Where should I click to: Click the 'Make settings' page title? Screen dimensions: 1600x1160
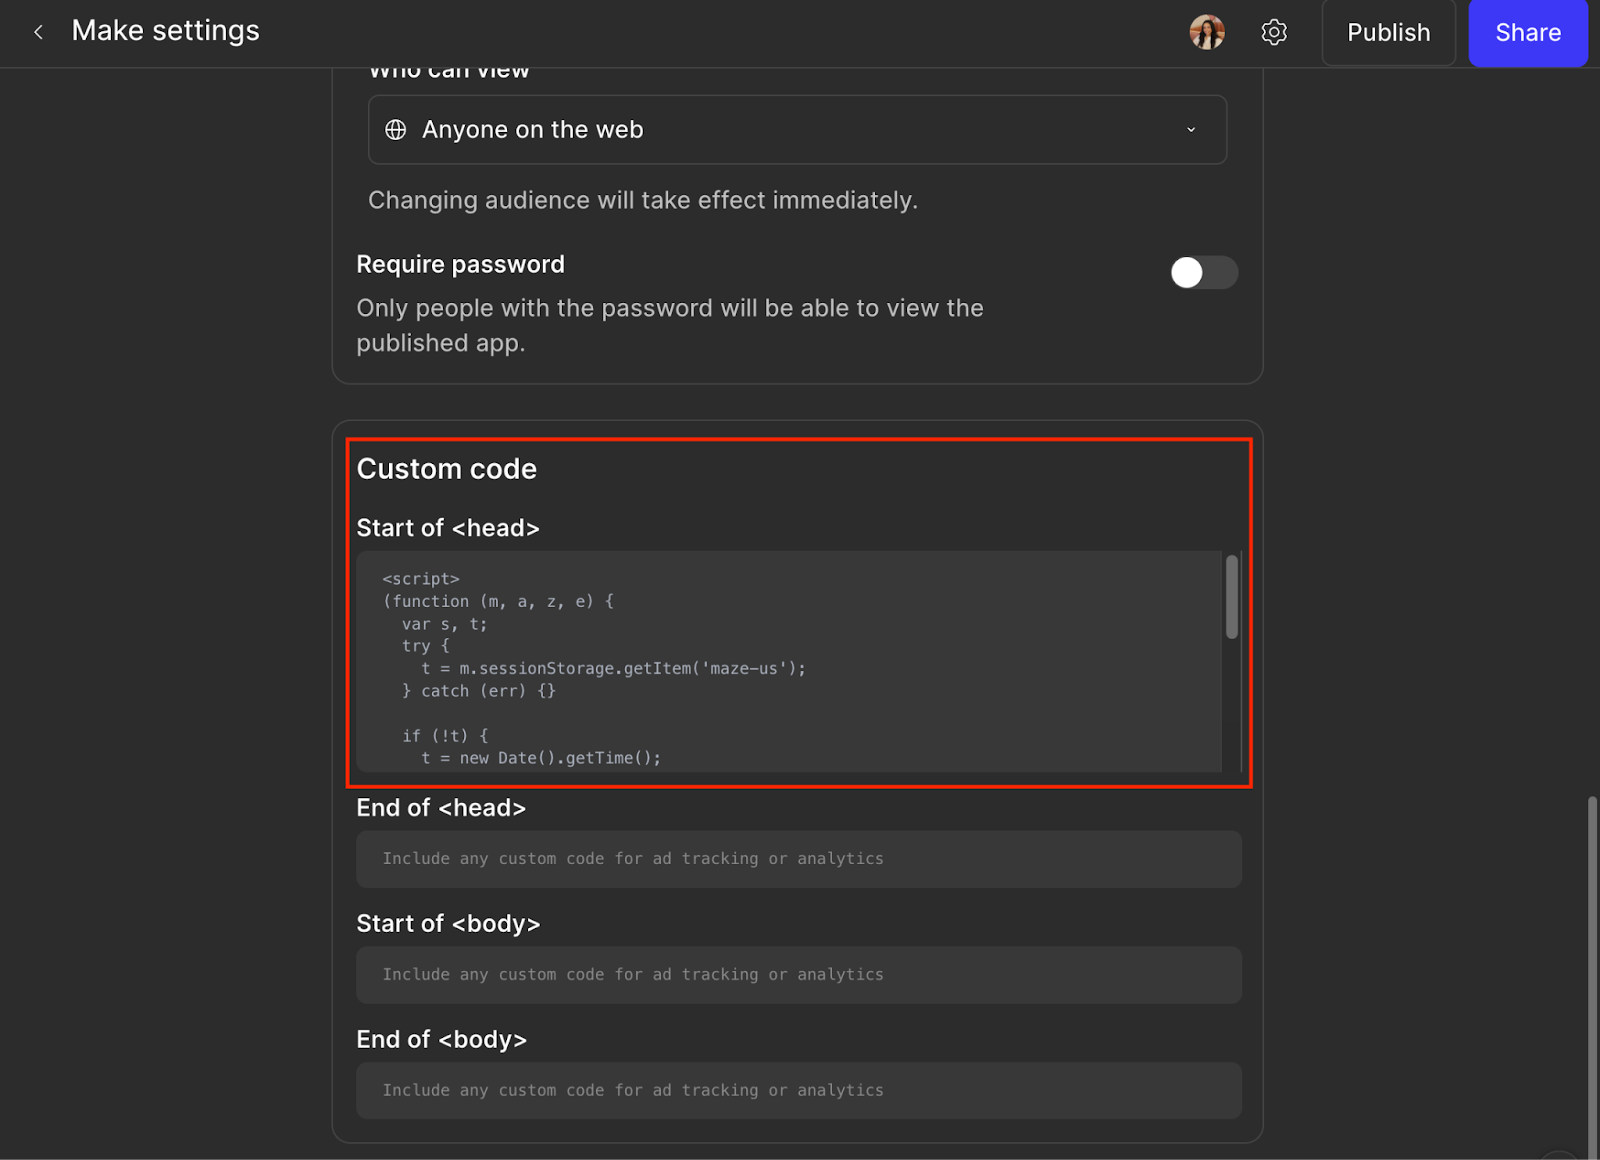tap(165, 31)
